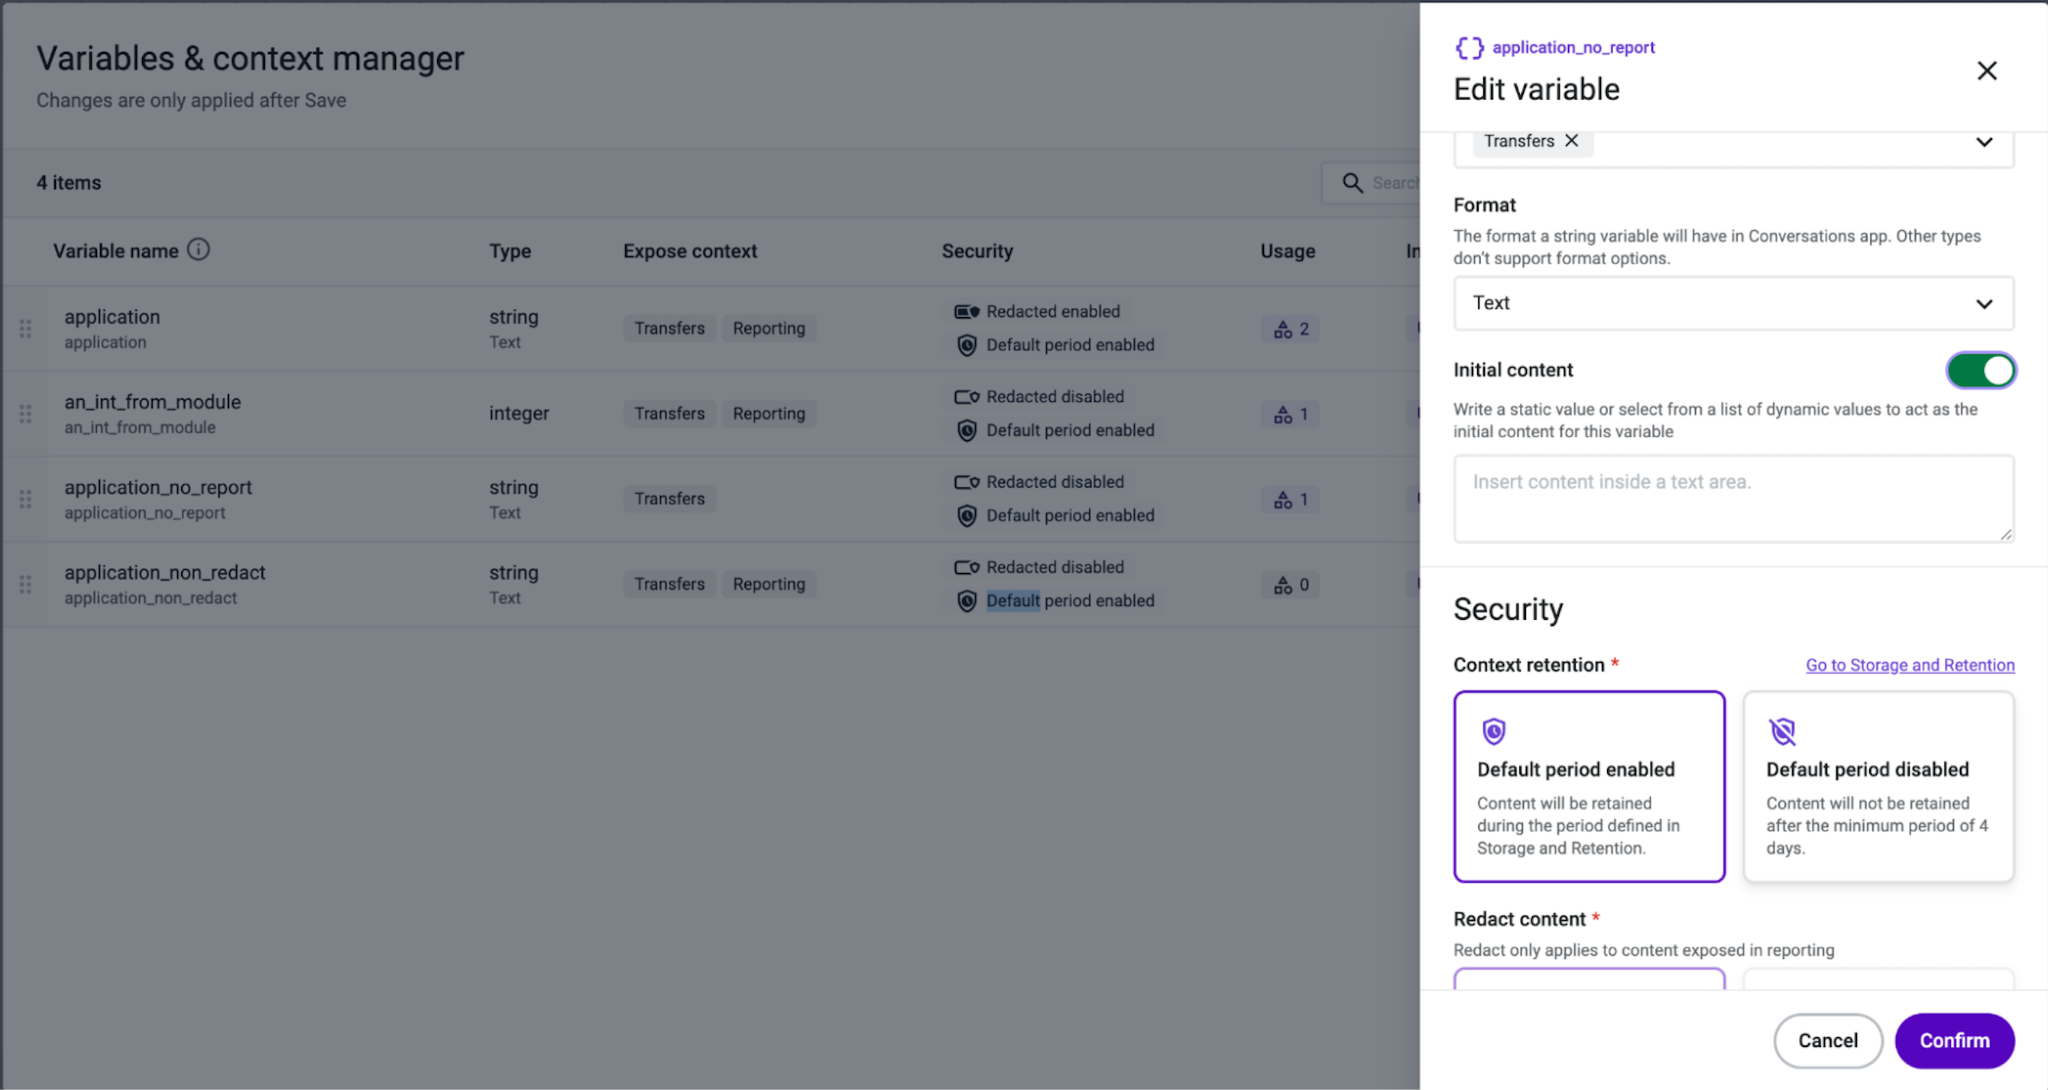
Task: Click the Type column header
Action: pyautogui.click(x=510, y=251)
